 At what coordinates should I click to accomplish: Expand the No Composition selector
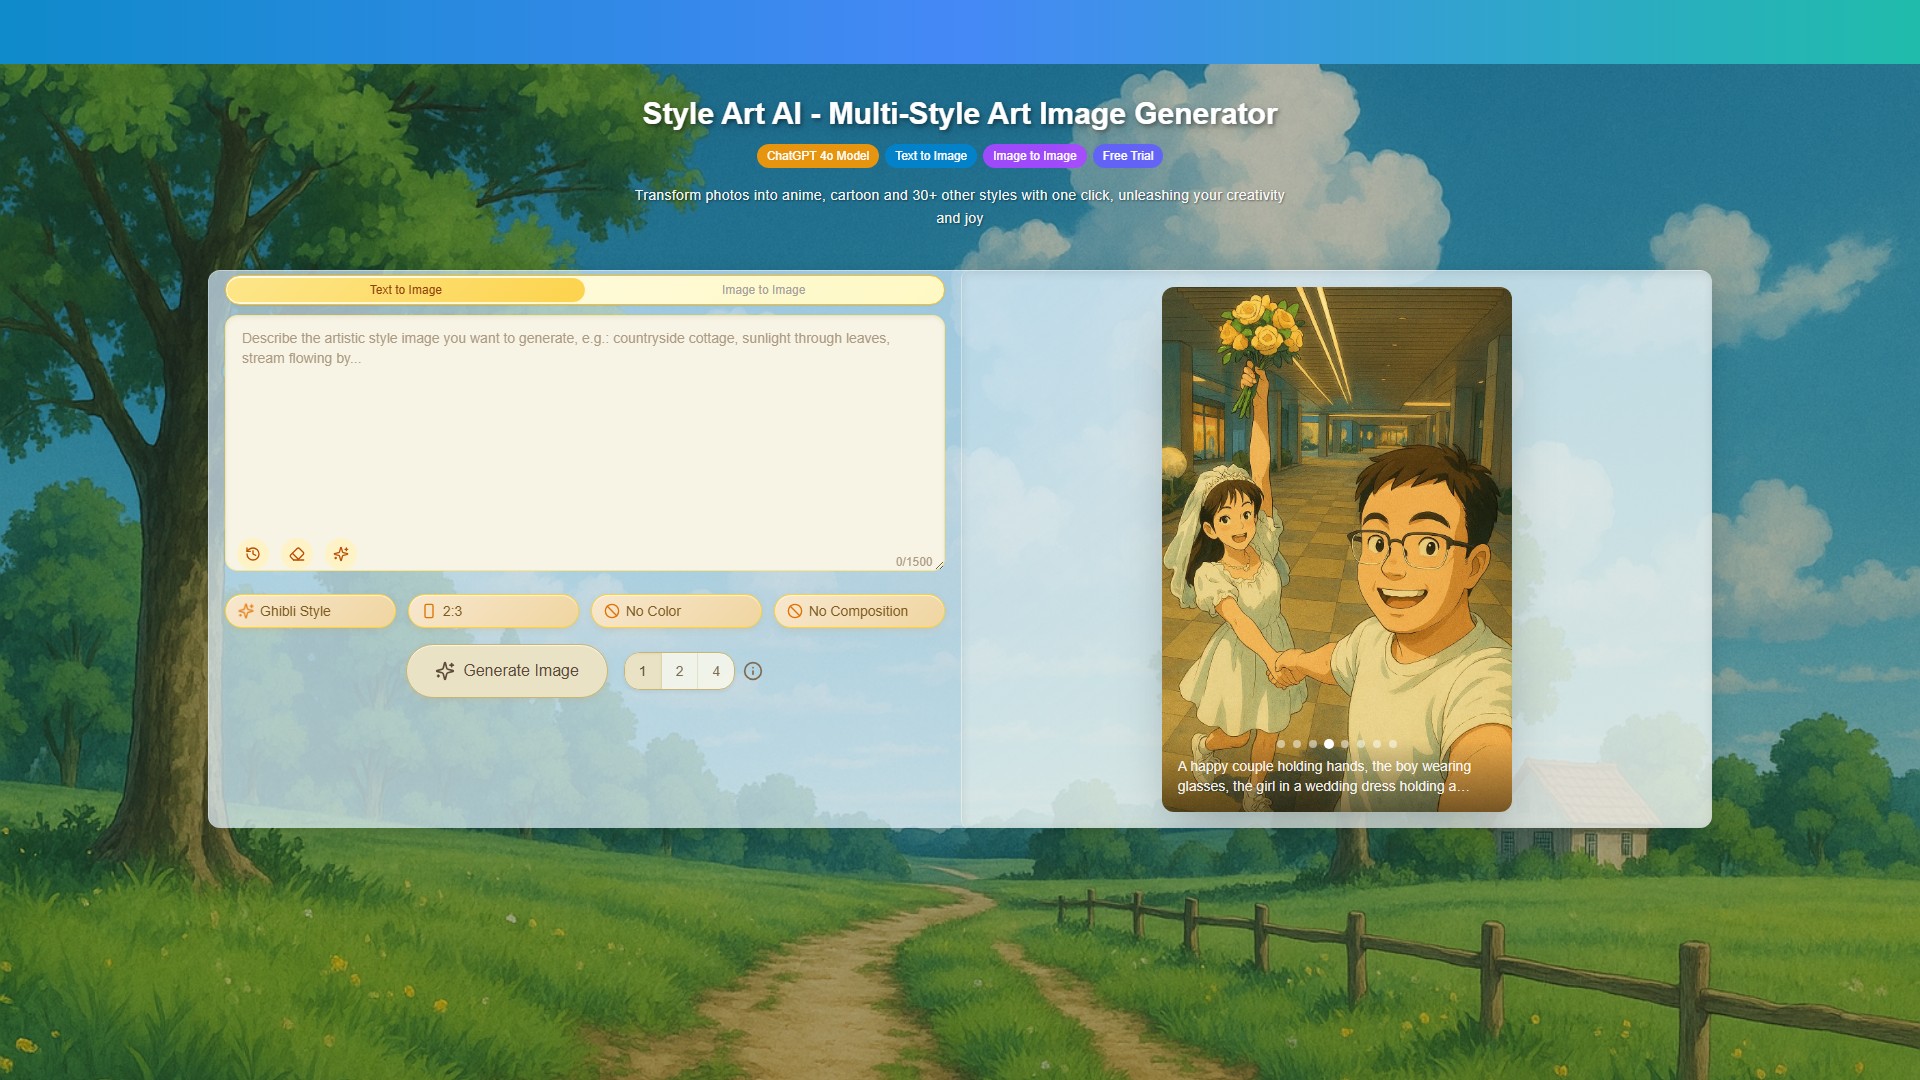pos(859,611)
